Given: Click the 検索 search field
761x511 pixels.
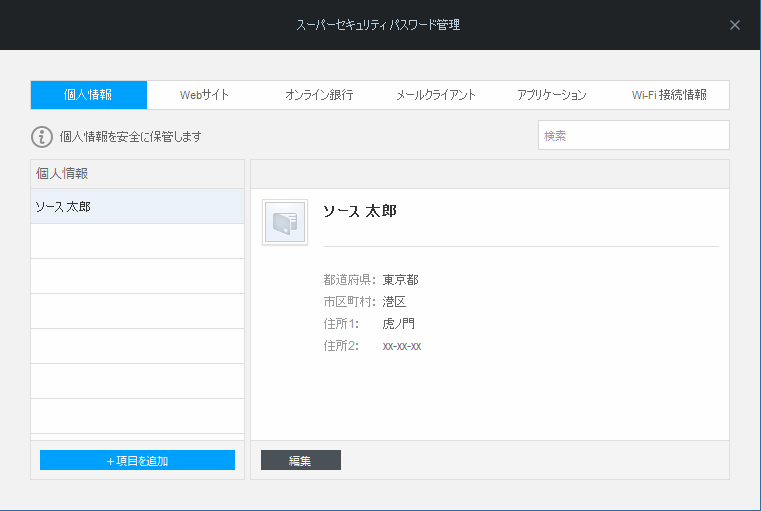Looking at the screenshot, I should (x=633, y=135).
